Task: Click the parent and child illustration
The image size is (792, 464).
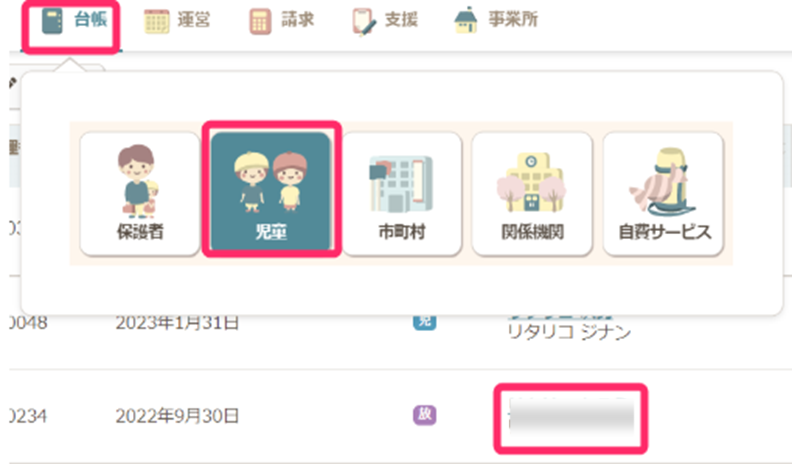Action: pos(138,181)
